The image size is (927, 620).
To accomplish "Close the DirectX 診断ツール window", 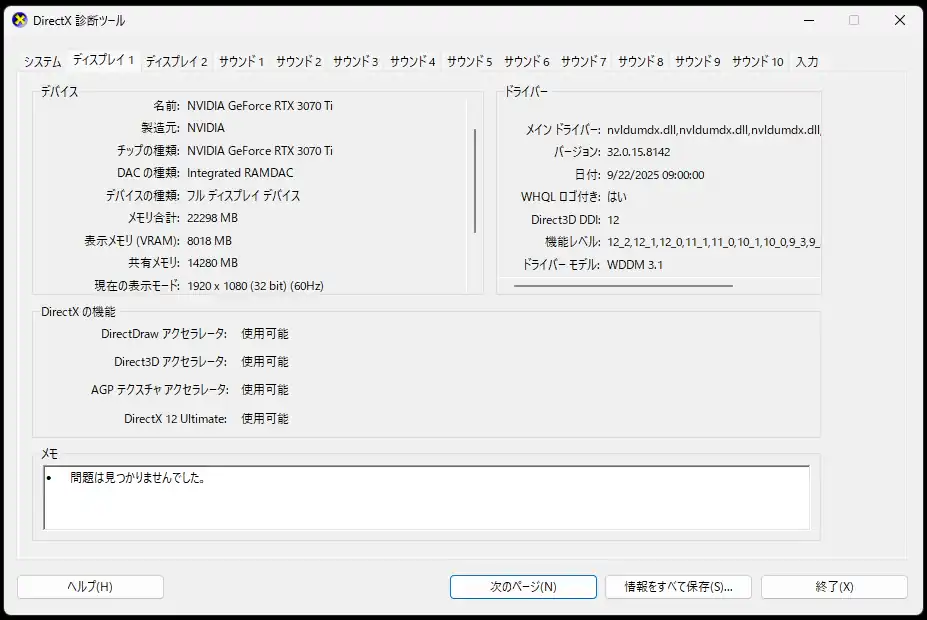I will point(899,20).
